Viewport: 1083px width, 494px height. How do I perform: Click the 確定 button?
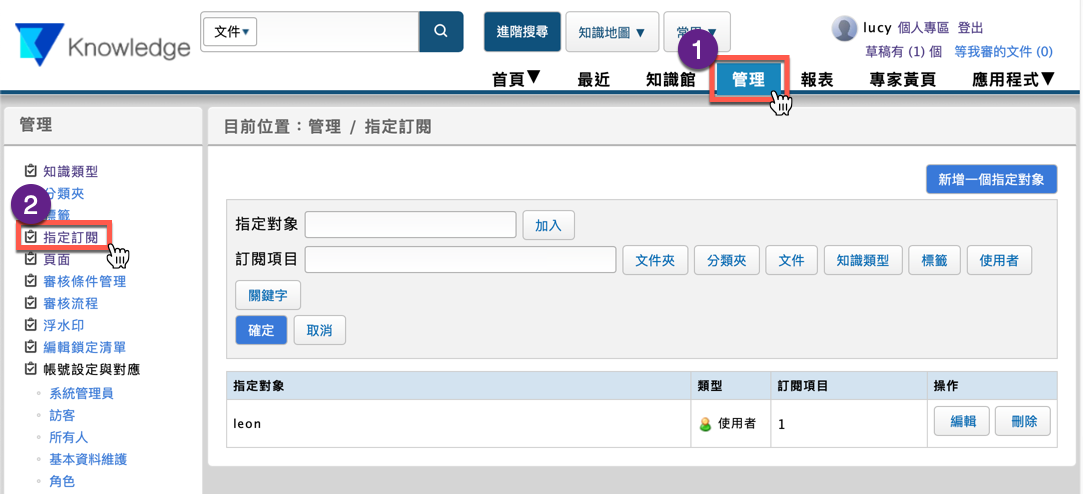tap(261, 330)
